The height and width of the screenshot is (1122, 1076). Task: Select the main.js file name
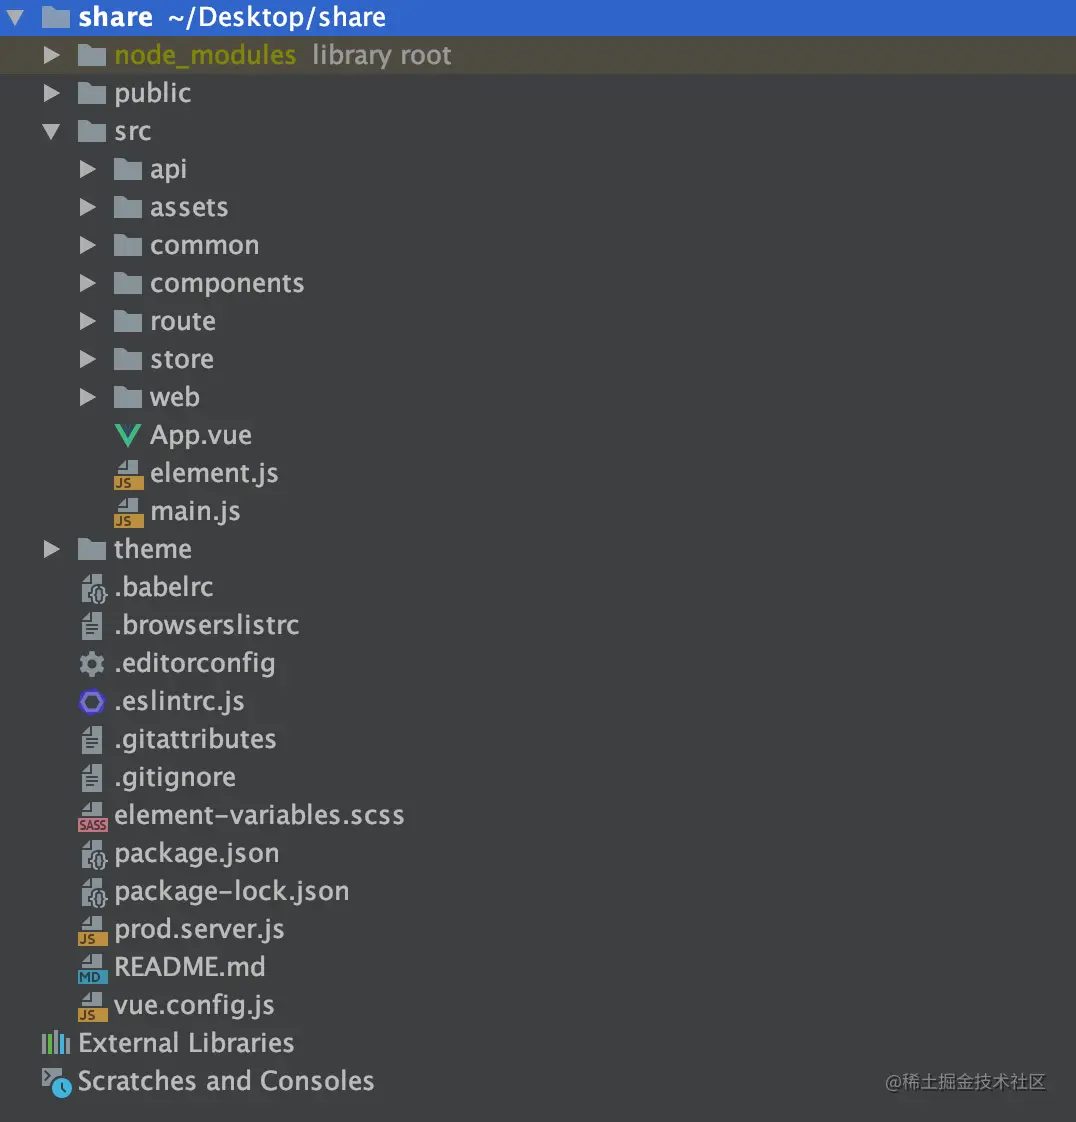click(195, 512)
